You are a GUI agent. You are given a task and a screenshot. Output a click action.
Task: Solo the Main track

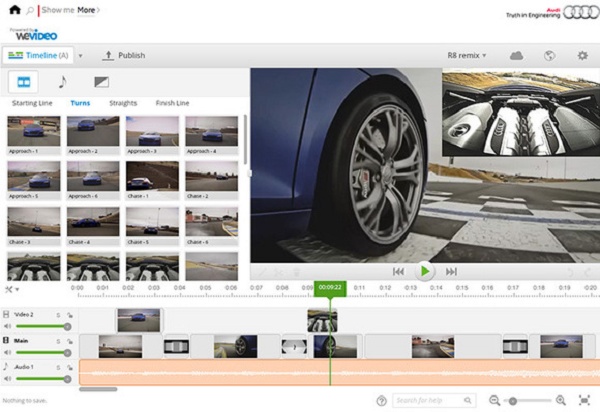pyautogui.click(x=58, y=341)
